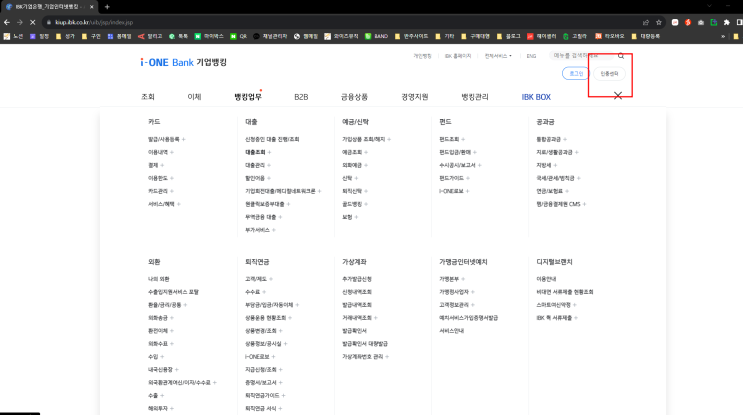Image resolution: width=743 pixels, height=415 pixels.
Task: Open the 톡톡 bookmark
Action: pos(179,36)
